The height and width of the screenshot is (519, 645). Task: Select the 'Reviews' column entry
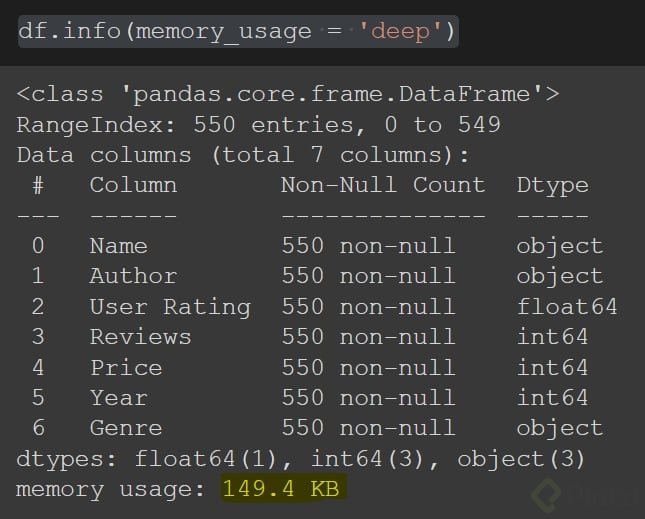pyautogui.click(x=140, y=337)
